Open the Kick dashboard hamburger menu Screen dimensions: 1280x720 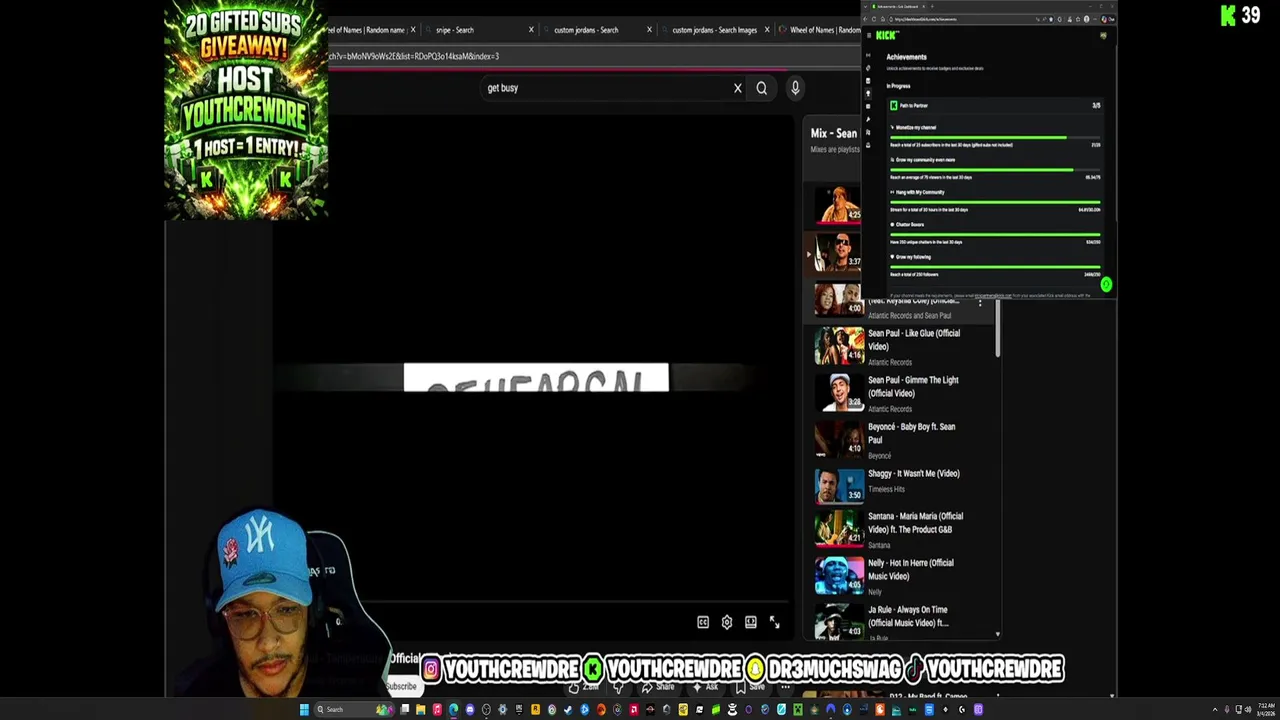pos(868,35)
